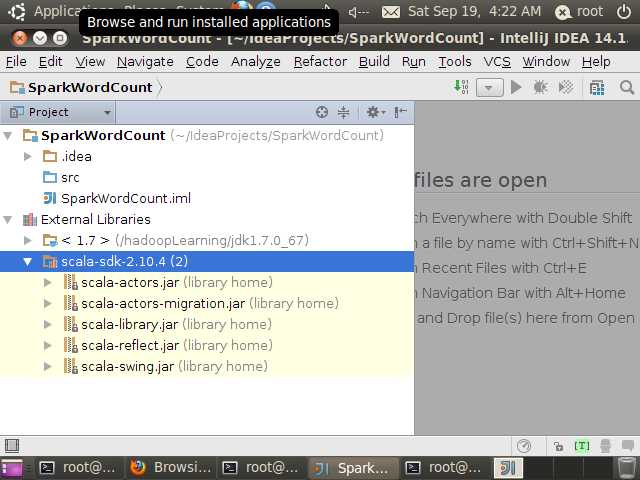This screenshot has height=480, width=640.
Task: Switch to the Spark... IntelliJ taskbar window
Action: 352,468
